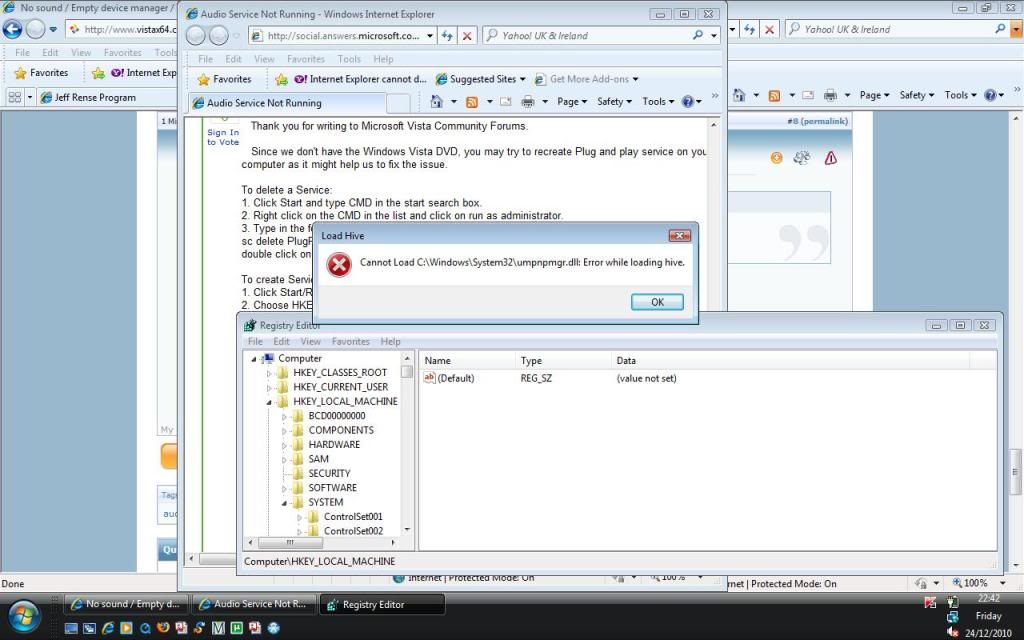Image resolution: width=1024 pixels, height=640 pixels.
Task: Open the Windows Start orb
Action: 24,615
